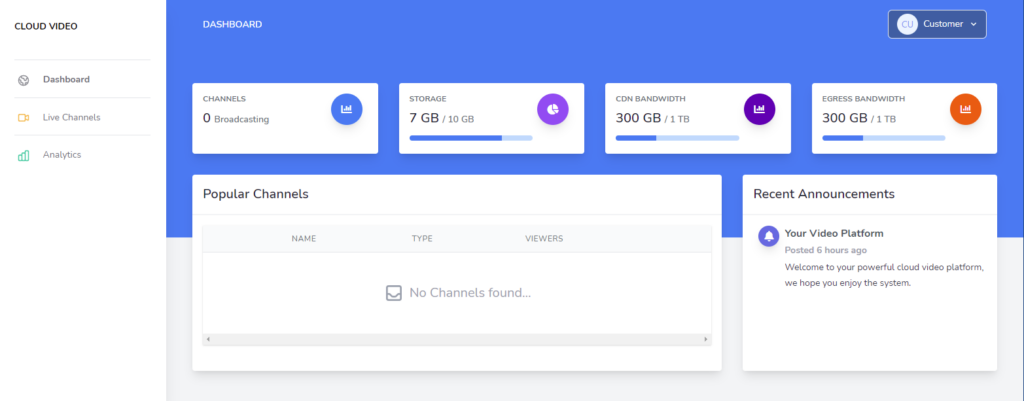Click the Popular Channels heading
Screen dimensions: 1024x401
point(256,194)
